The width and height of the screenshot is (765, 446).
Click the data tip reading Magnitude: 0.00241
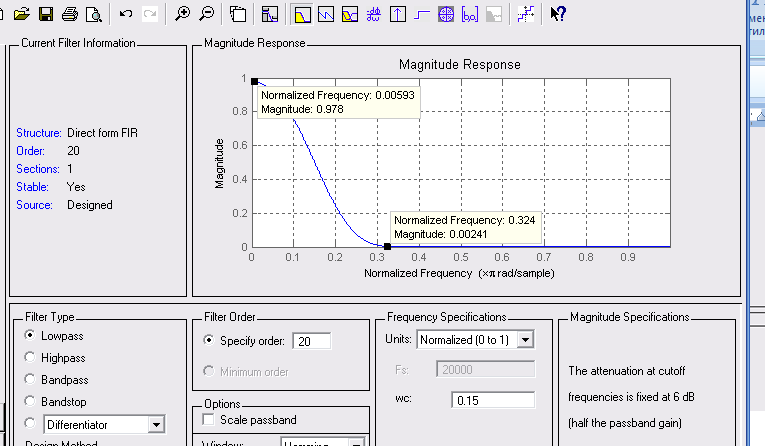click(x=465, y=227)
